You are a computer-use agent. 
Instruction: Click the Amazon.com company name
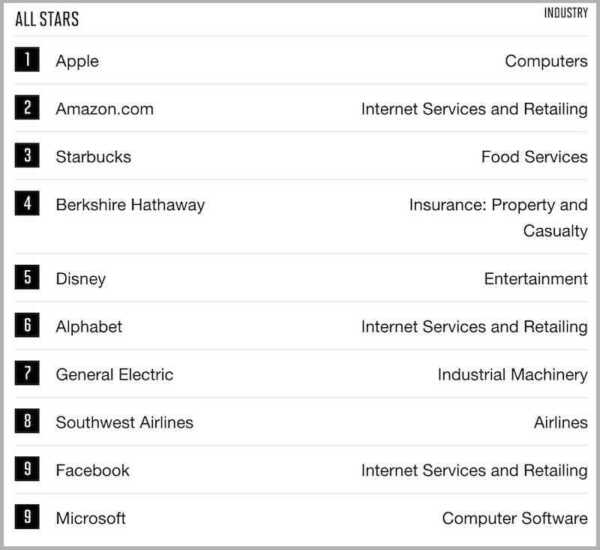pos(104,109)
